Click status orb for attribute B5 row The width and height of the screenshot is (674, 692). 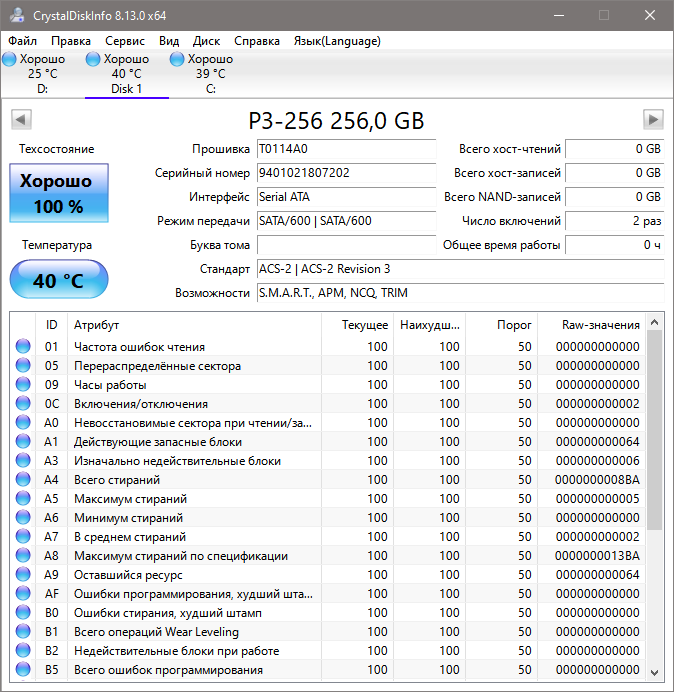(23, 670)
